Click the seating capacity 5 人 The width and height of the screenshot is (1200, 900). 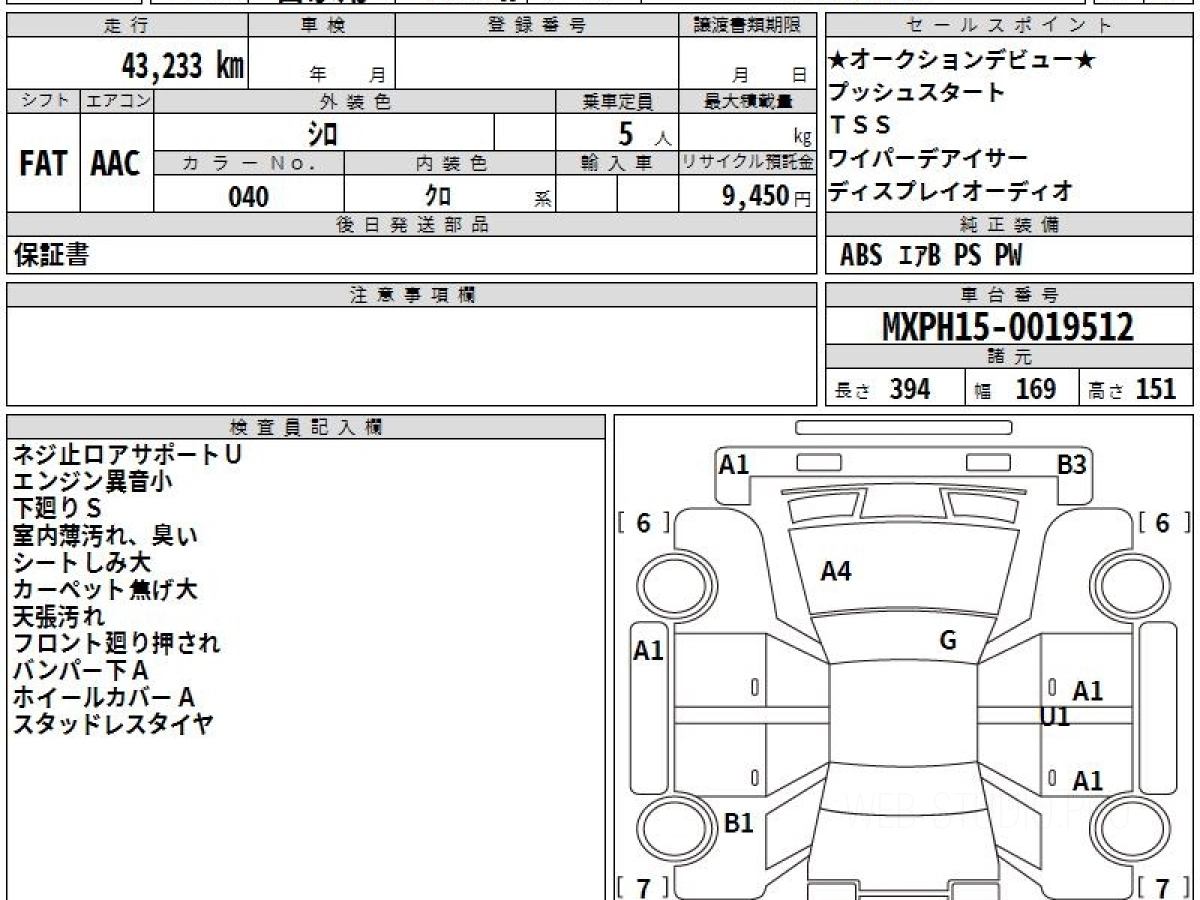click(644, 133)
